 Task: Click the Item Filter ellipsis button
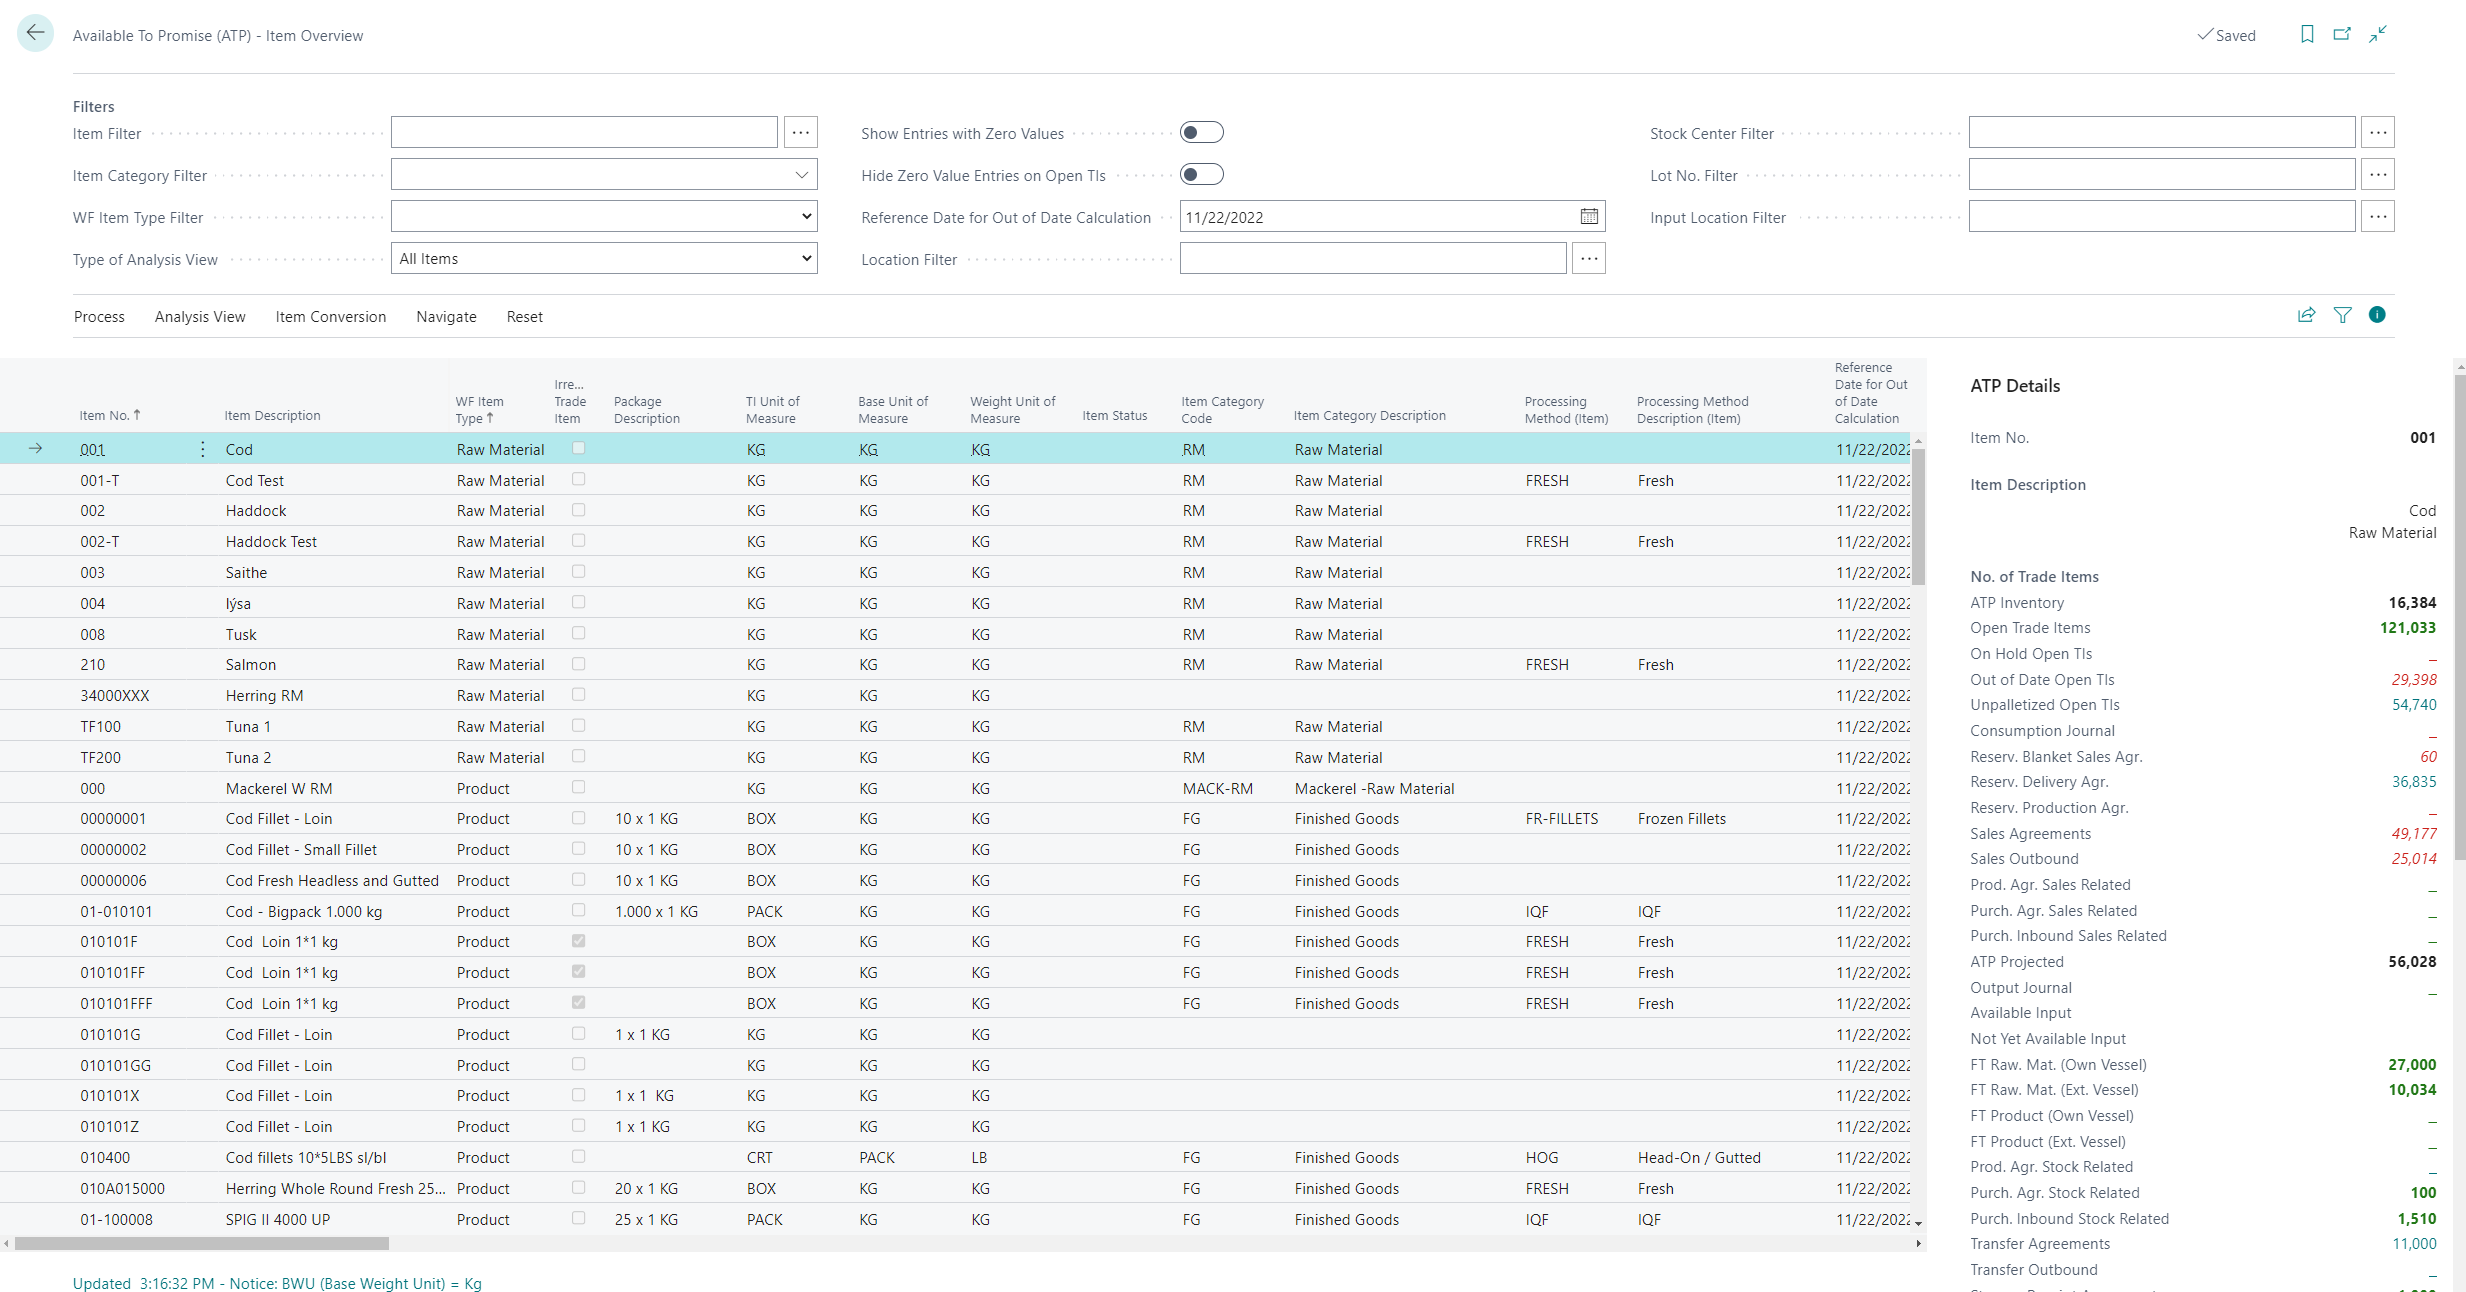point(801,133)
